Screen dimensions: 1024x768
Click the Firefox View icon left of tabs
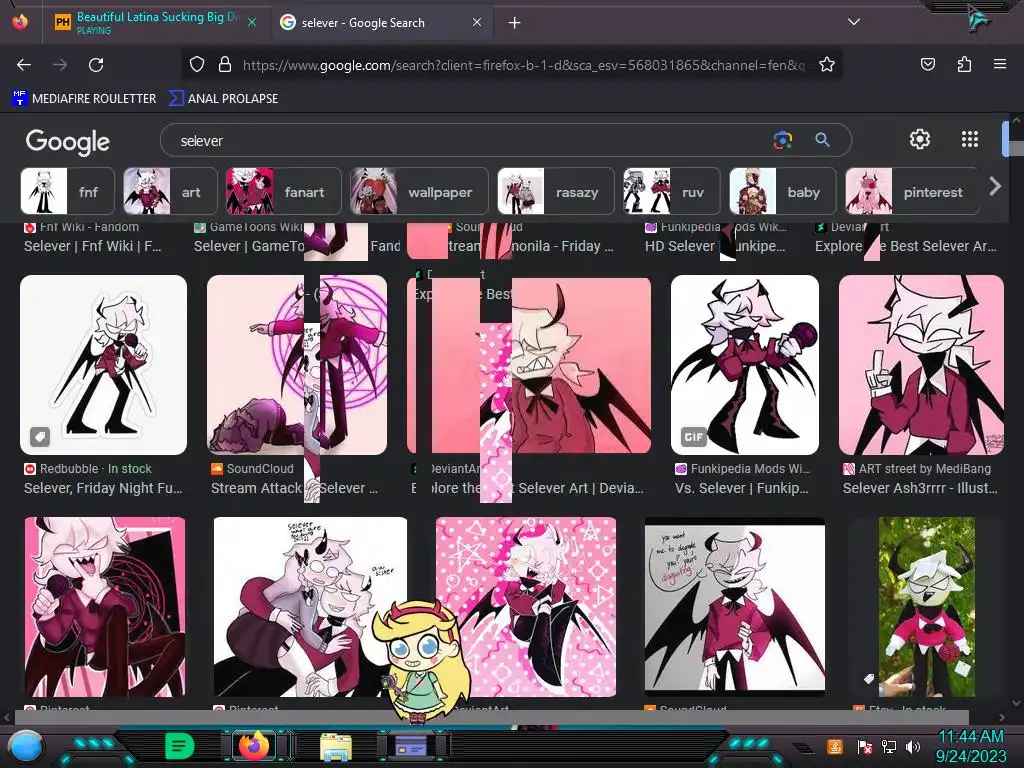20,22
